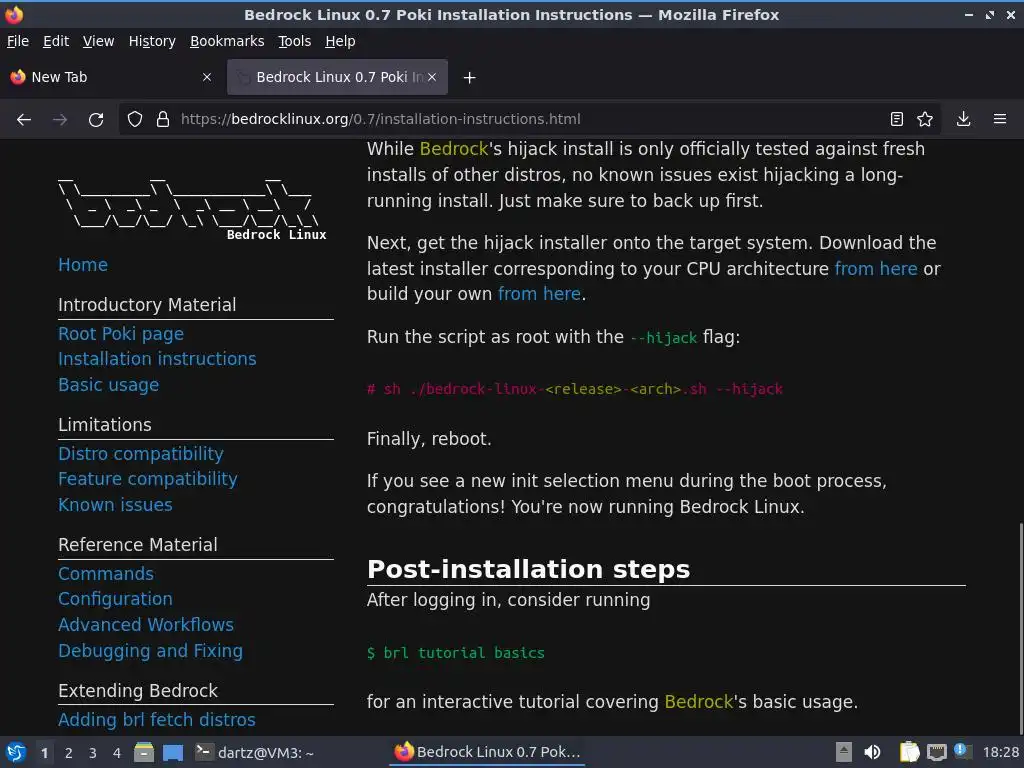The width and height of the screenshot is (1024, 768).
Task: Click the forward navigation arrow
Action: point(60,120)
